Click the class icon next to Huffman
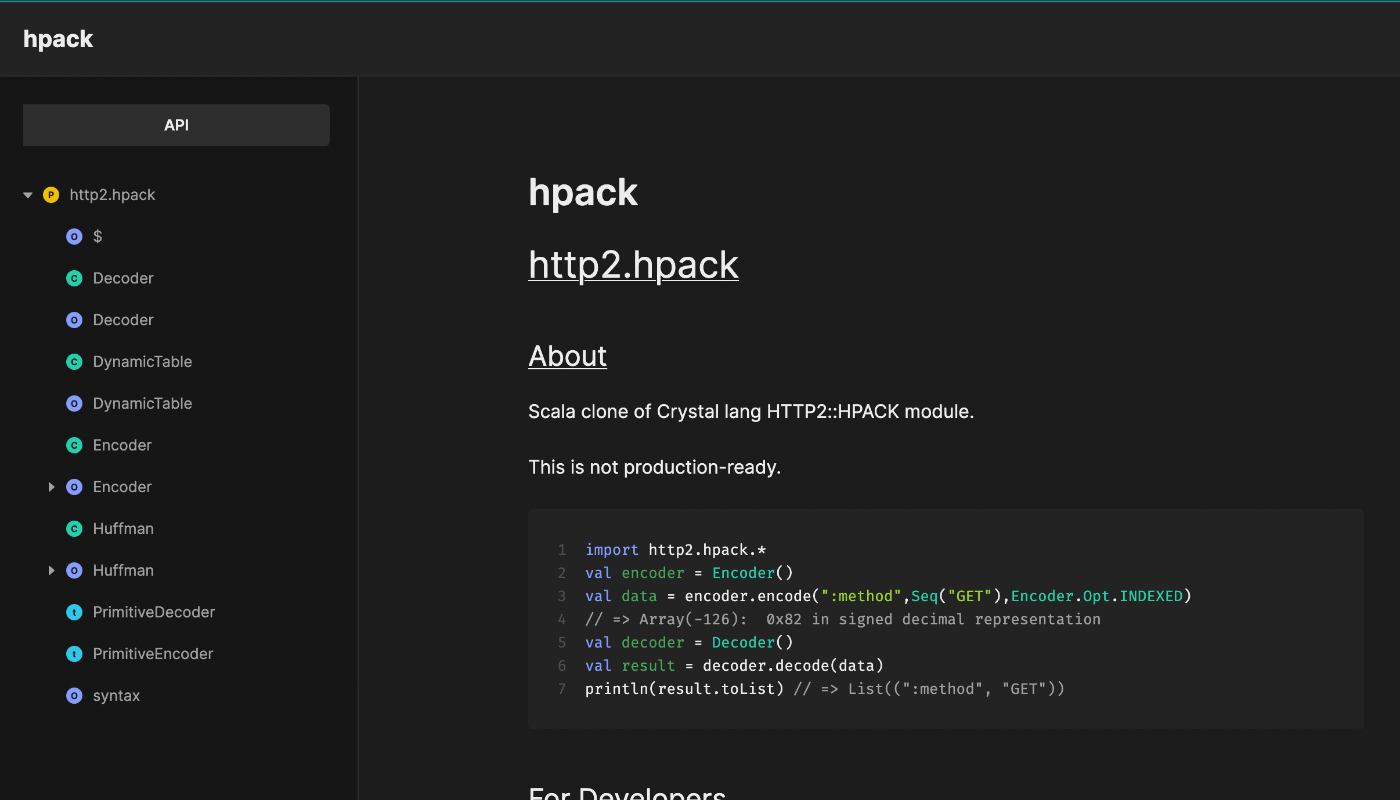This screenshot has height=800, width=1400. click(x=74, y=528)
